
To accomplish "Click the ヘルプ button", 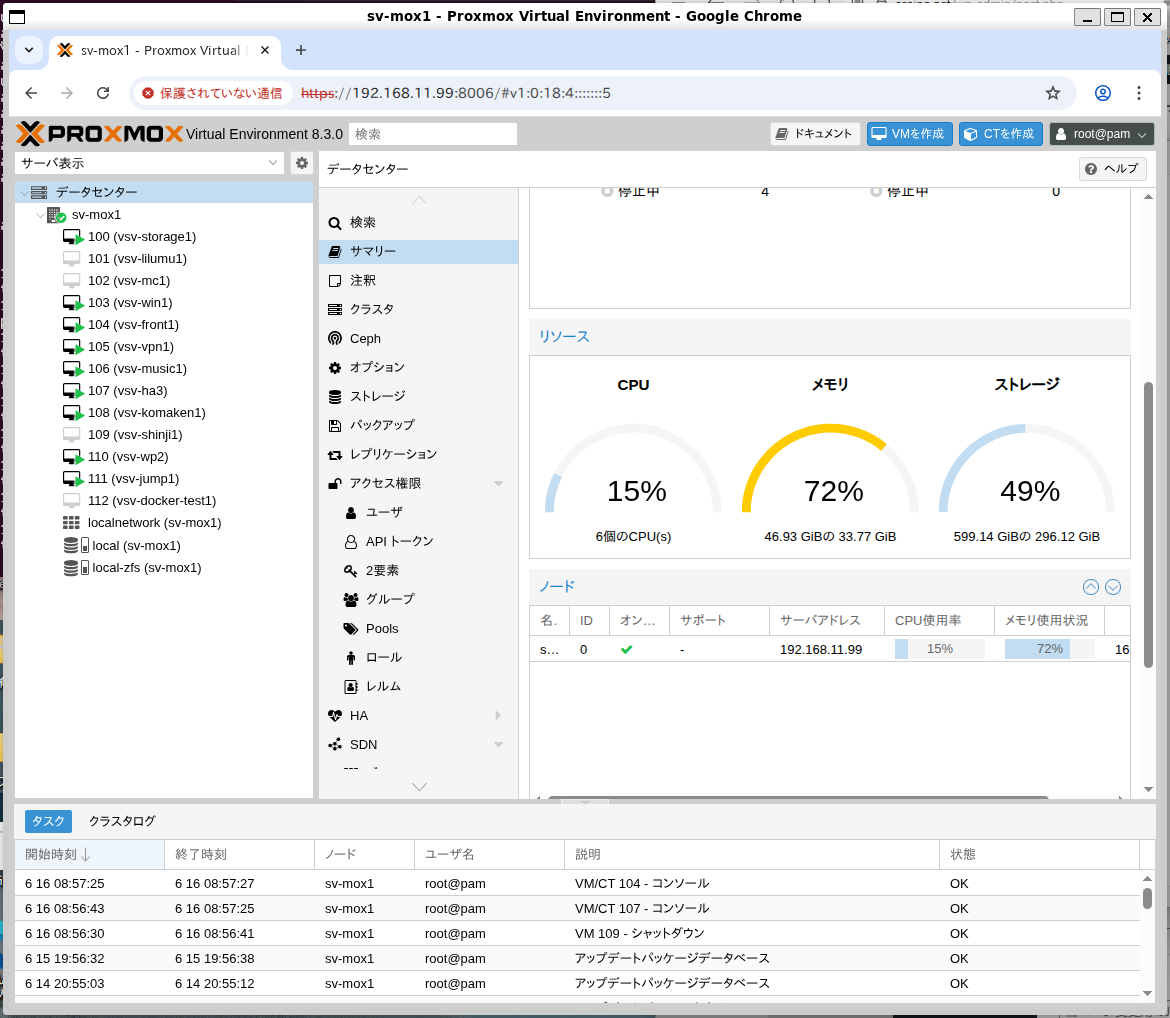I will click(1113, 169).
